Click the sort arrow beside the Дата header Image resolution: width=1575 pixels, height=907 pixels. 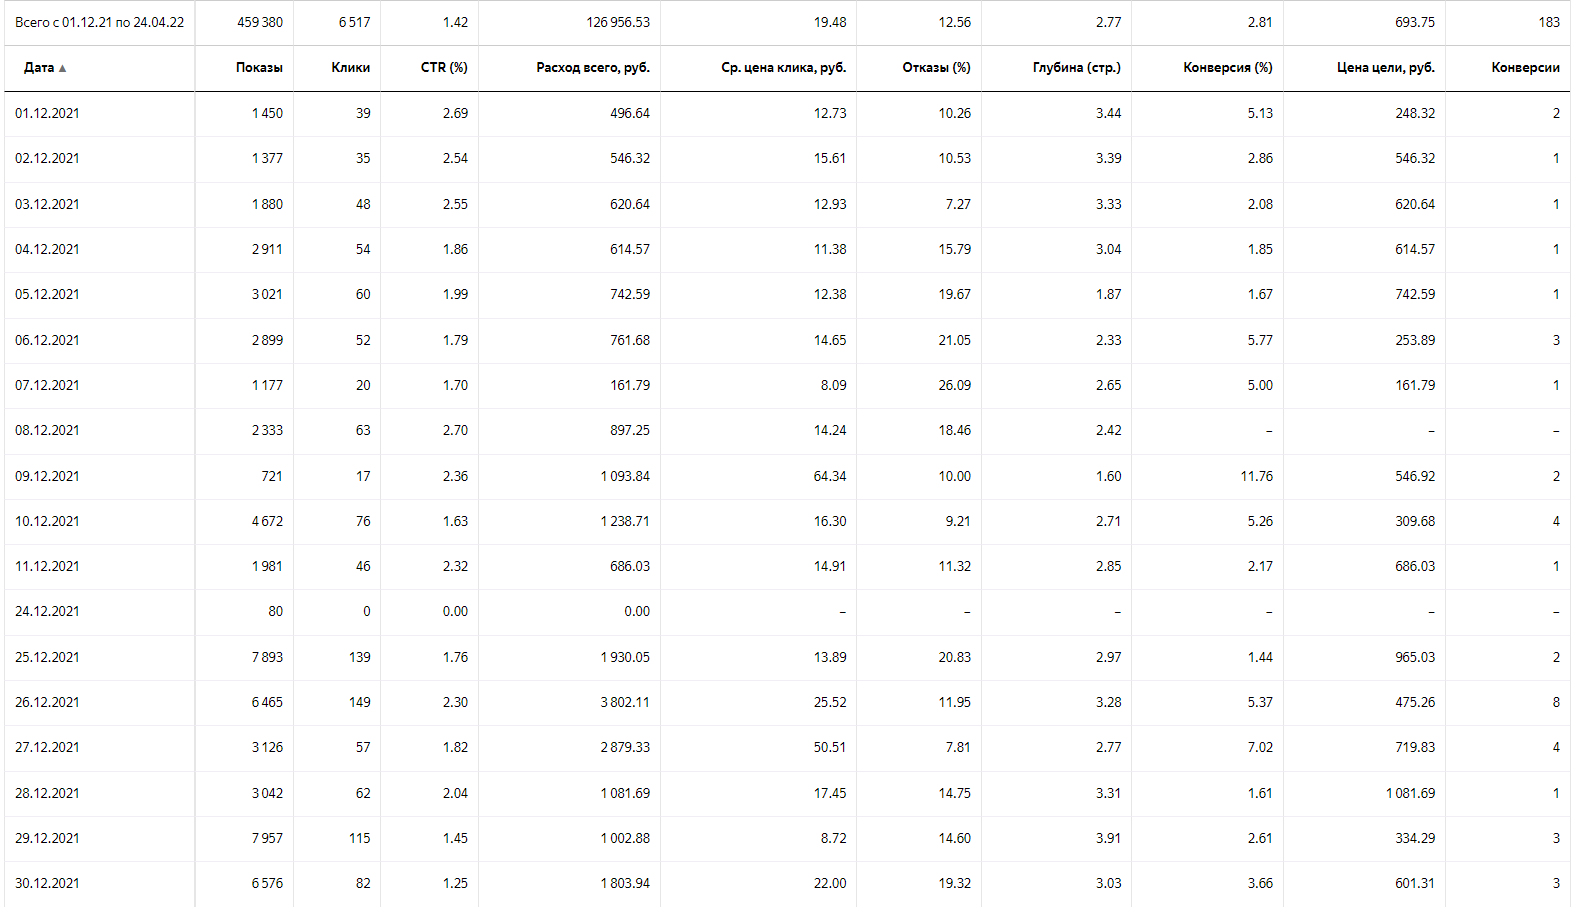[x=63, y=69]
